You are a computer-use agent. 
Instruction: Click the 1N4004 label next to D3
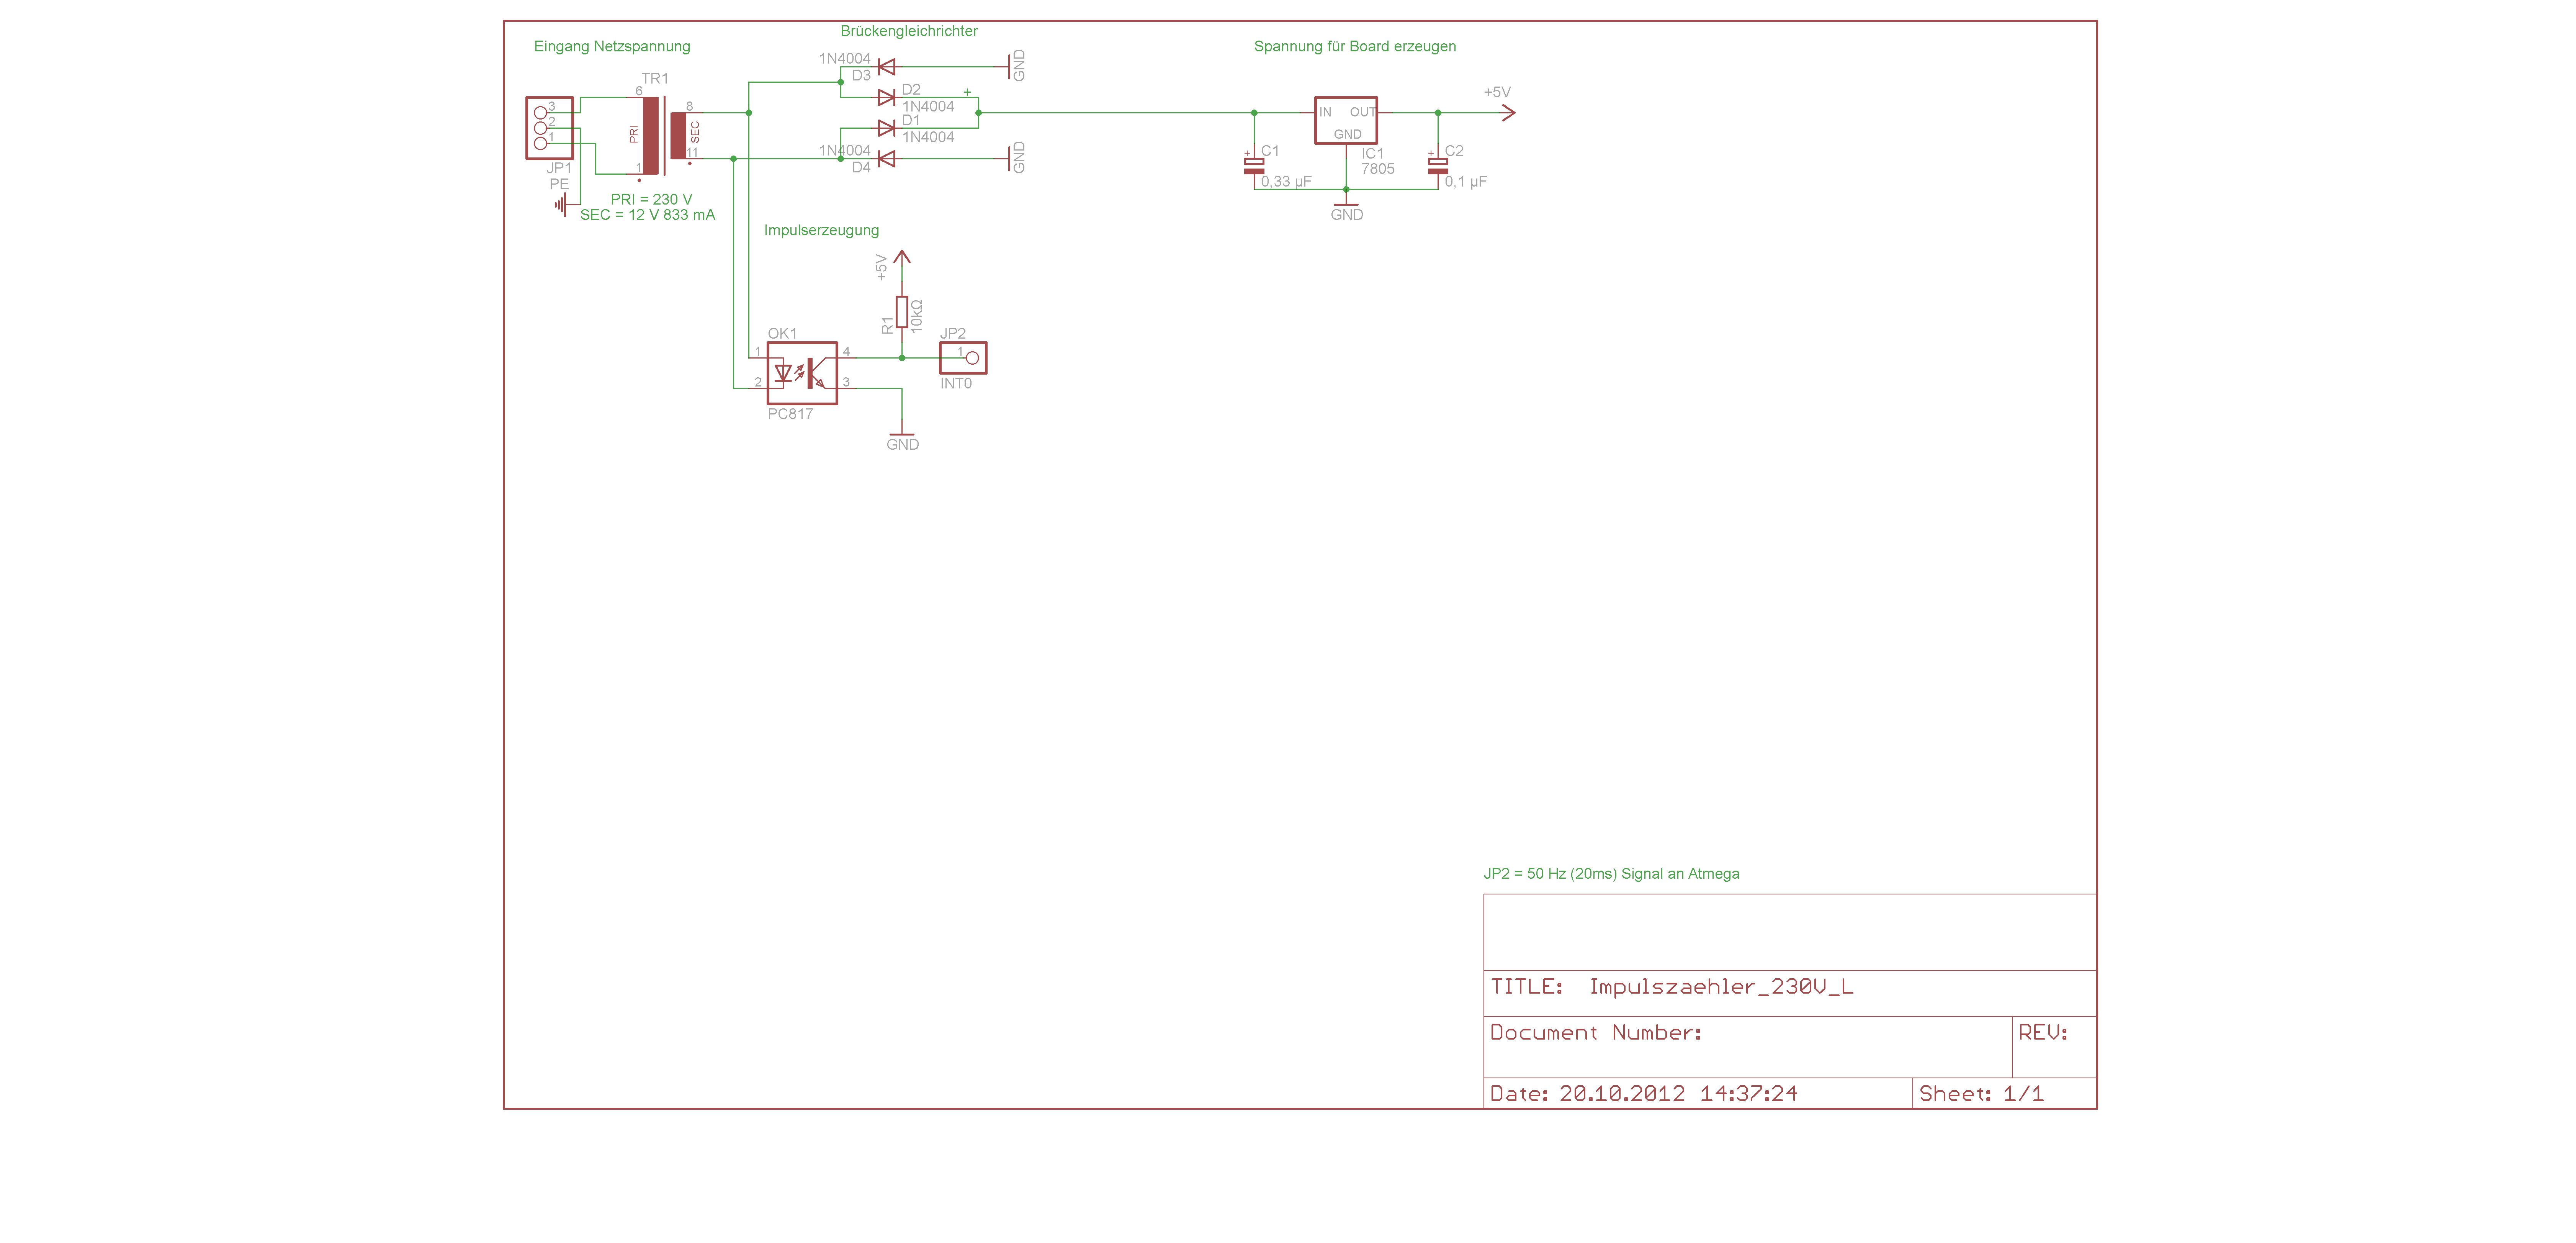[x=845, y=59]
